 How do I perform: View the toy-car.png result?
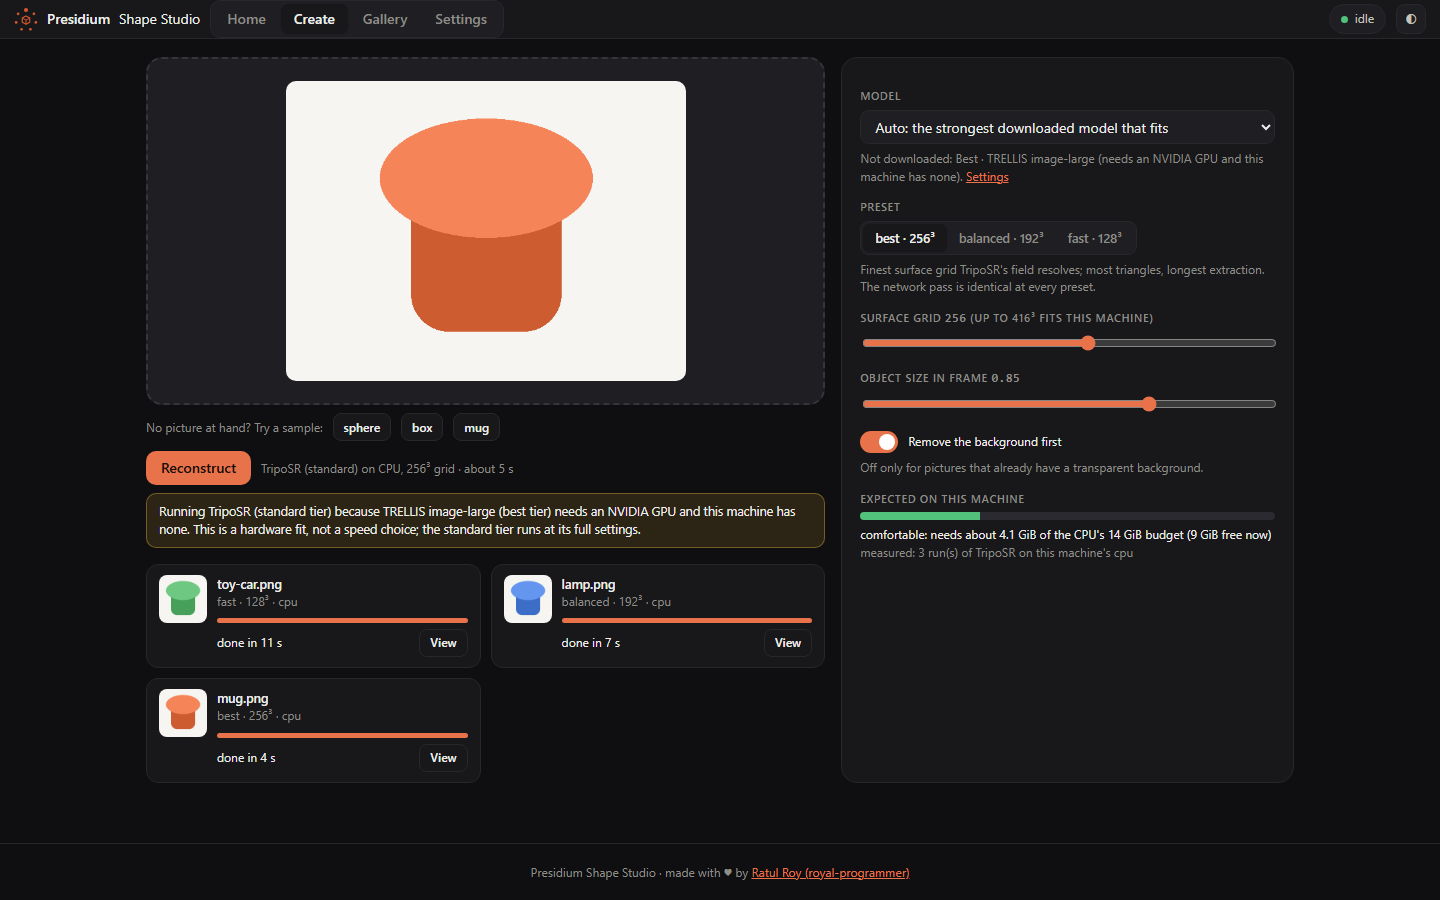click(443, 643)
